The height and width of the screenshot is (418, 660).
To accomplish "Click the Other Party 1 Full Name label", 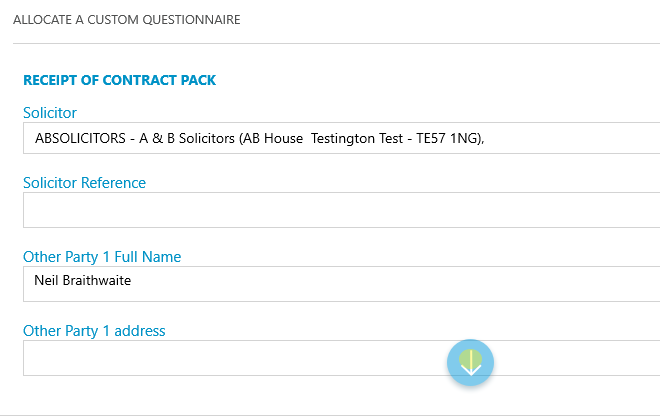I will coord(102,257).
